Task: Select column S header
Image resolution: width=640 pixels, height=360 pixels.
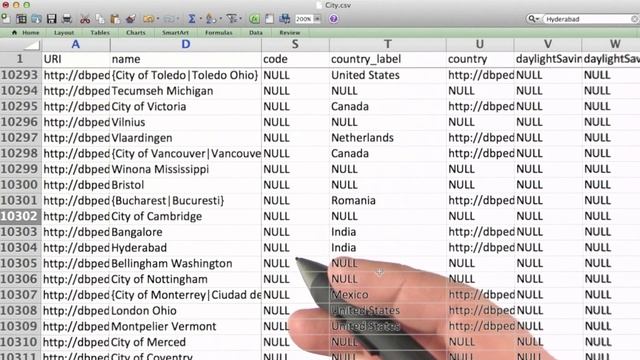Action: pyautogui.click(x=295, y=44)
